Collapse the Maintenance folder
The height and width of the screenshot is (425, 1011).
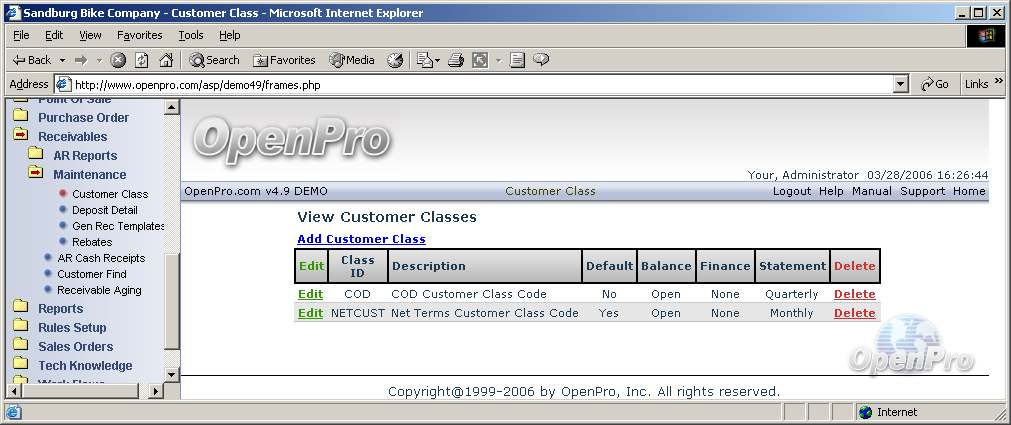(x=36, y=174)
